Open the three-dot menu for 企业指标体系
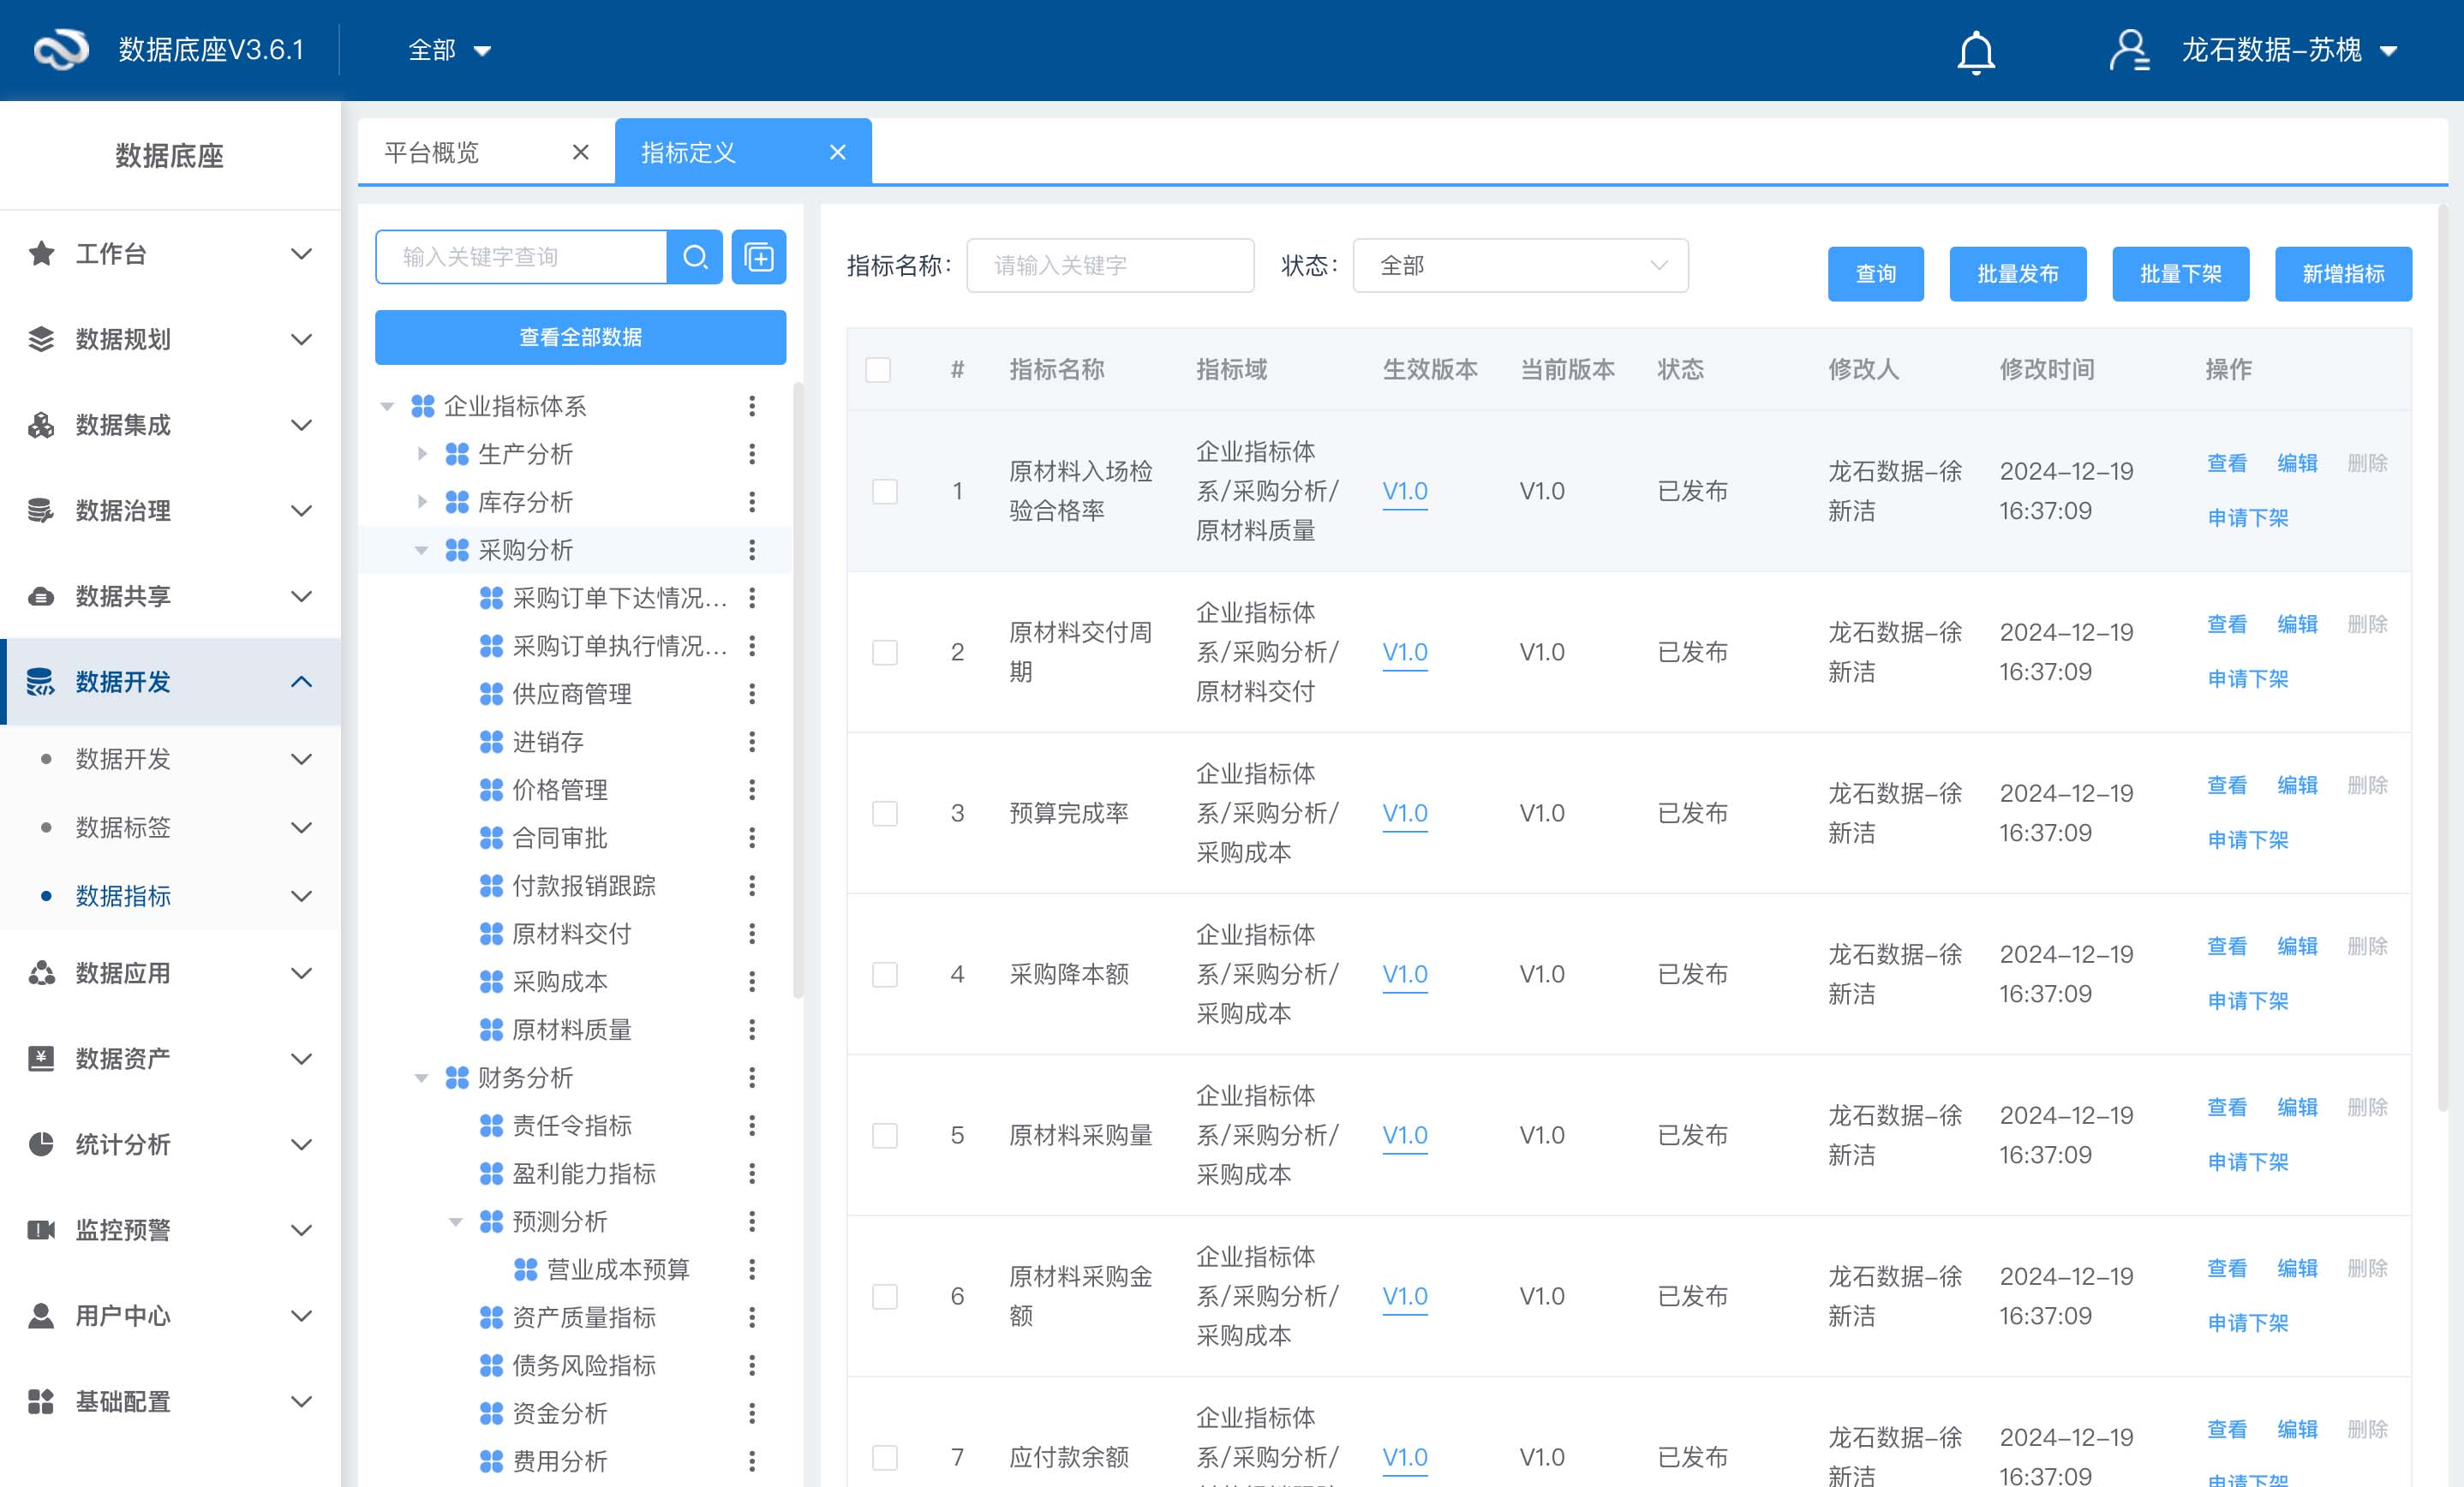This screenshot has height=1487, width=2464. [752, 406]
